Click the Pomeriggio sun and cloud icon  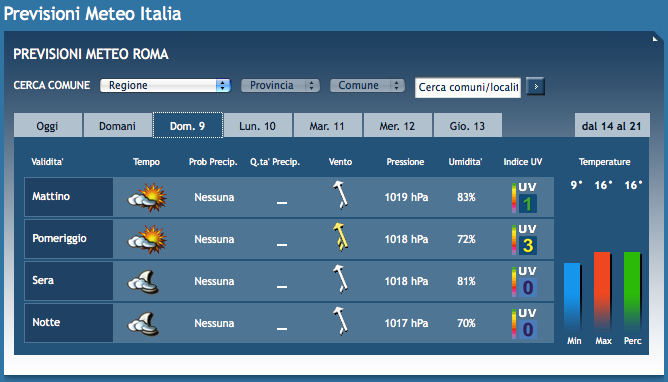click(147, 240)
